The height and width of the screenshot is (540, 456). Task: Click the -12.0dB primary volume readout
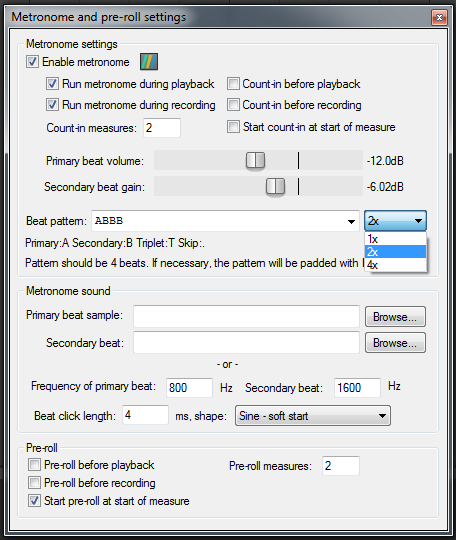click(385, 161)
